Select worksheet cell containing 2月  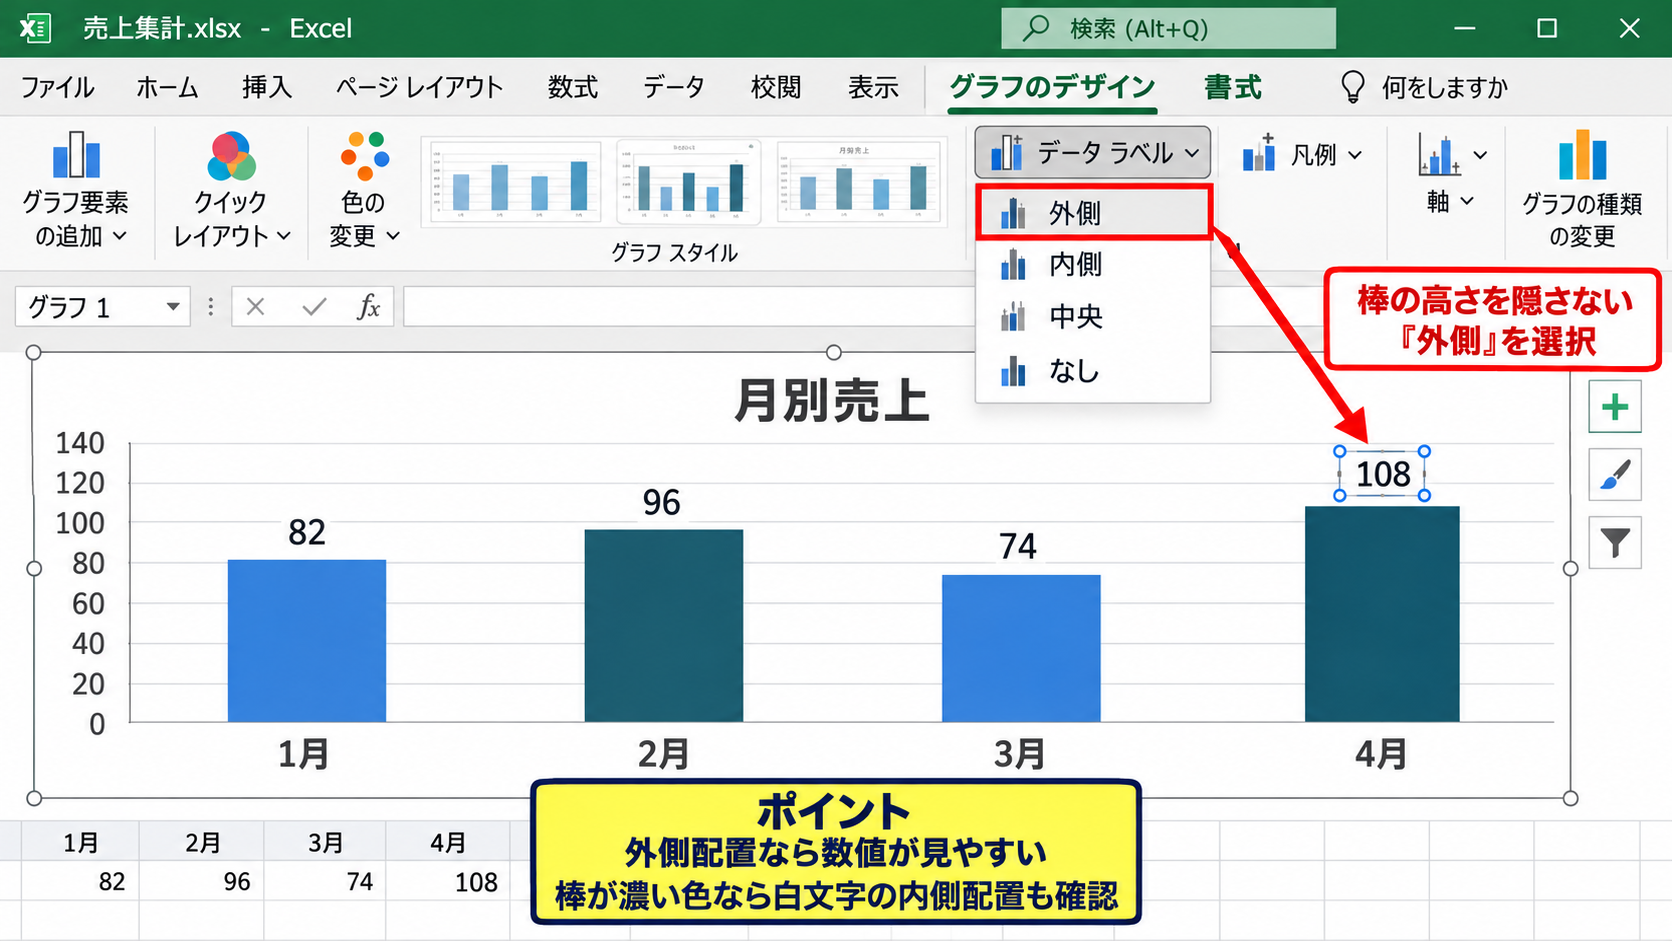(203, 843)
